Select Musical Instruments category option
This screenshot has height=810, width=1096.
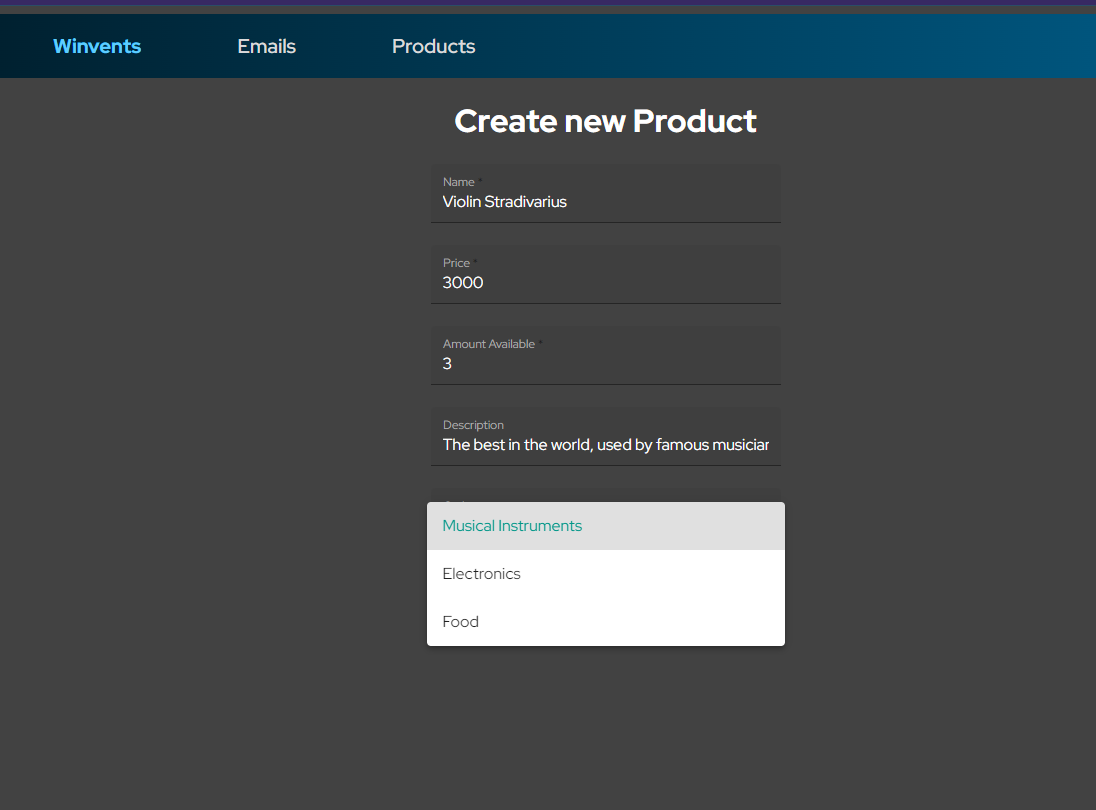pos(605,526)
